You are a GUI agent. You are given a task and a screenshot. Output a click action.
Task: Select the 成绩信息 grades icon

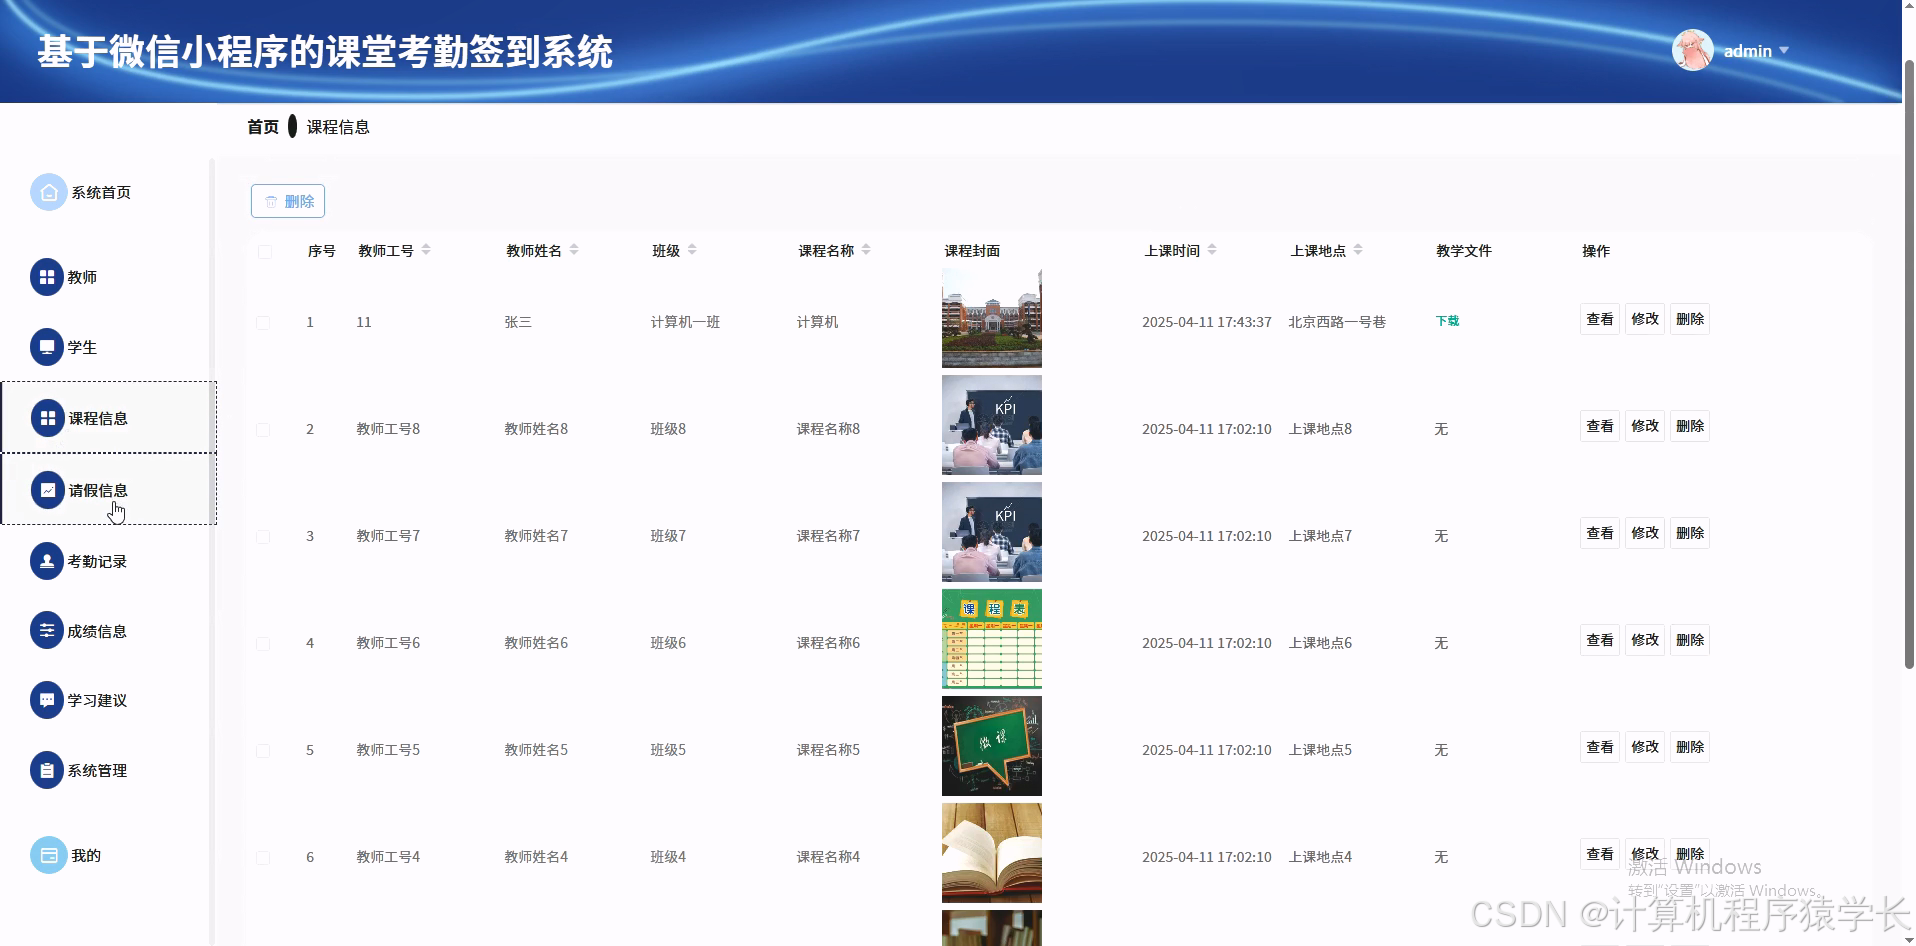coord(47,630)
